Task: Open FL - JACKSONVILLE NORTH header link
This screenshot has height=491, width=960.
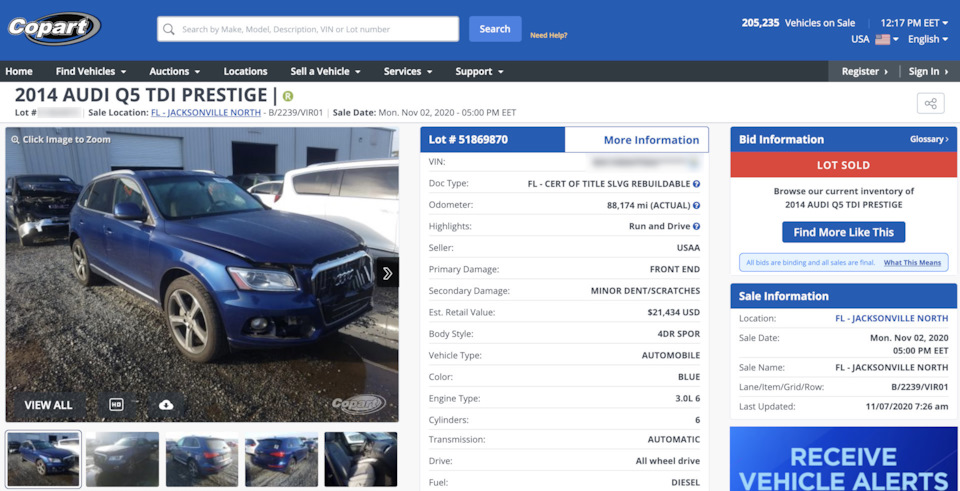Action: [206, 113]
